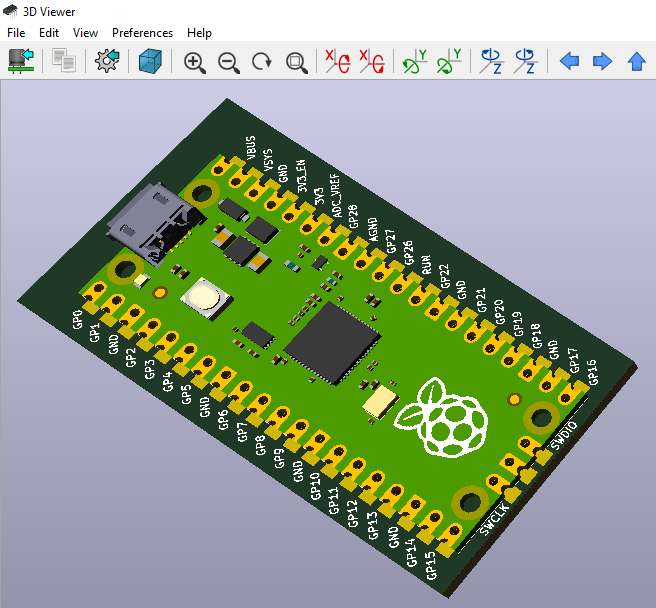The image size is (656, 608).
Task: Rotate Z clockwise
Action: tap(492, 62)
